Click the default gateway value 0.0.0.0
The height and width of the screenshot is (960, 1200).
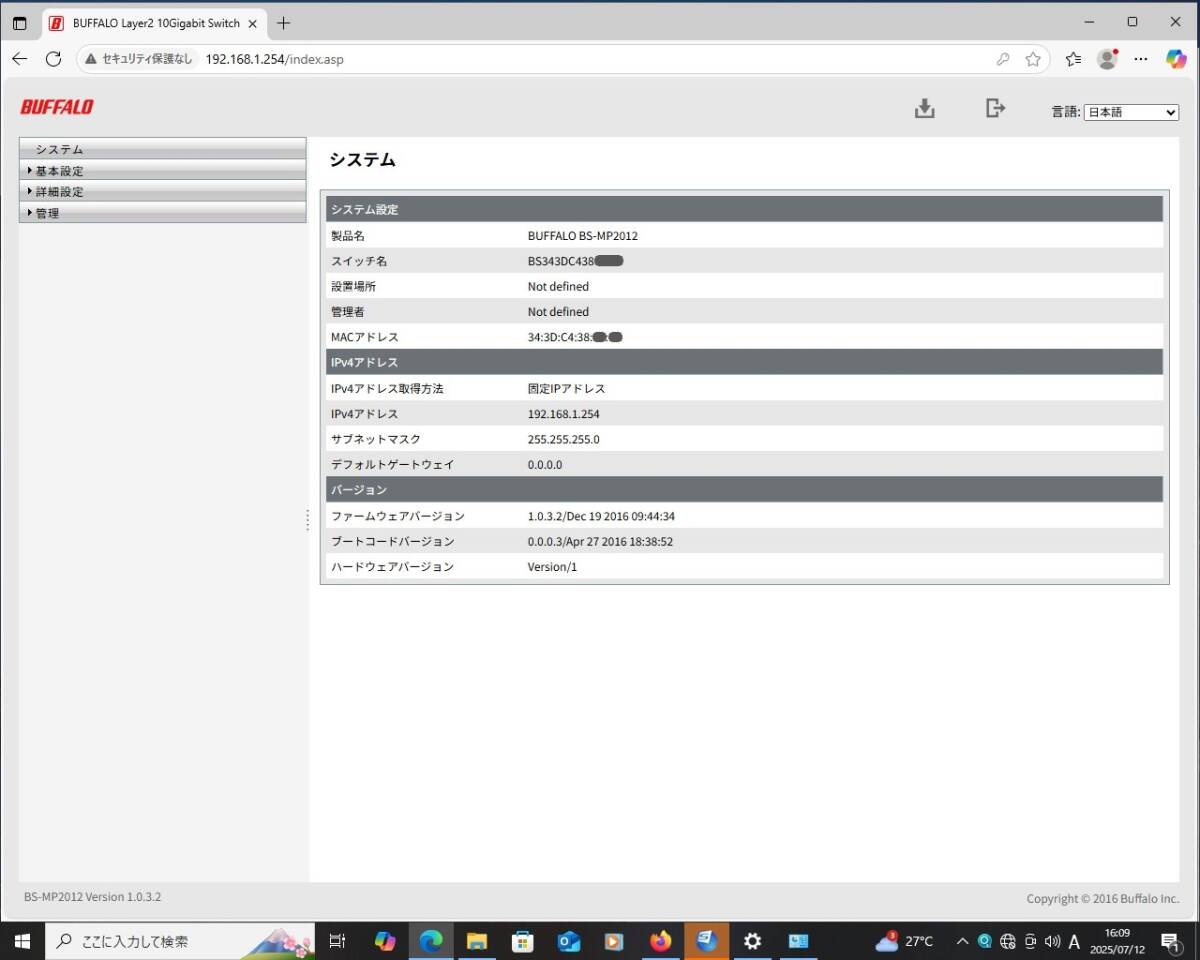click(x=545, y=465)
